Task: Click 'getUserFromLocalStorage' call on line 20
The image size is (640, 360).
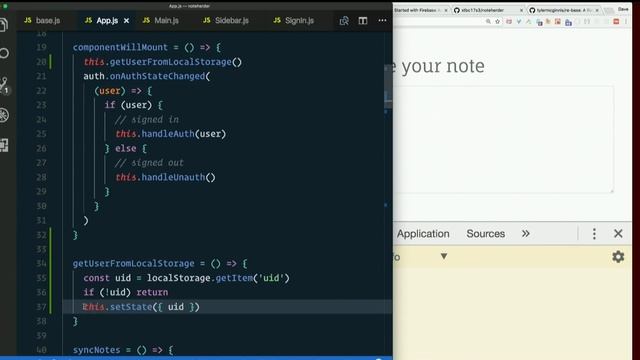Action: [x=171, y=62]
